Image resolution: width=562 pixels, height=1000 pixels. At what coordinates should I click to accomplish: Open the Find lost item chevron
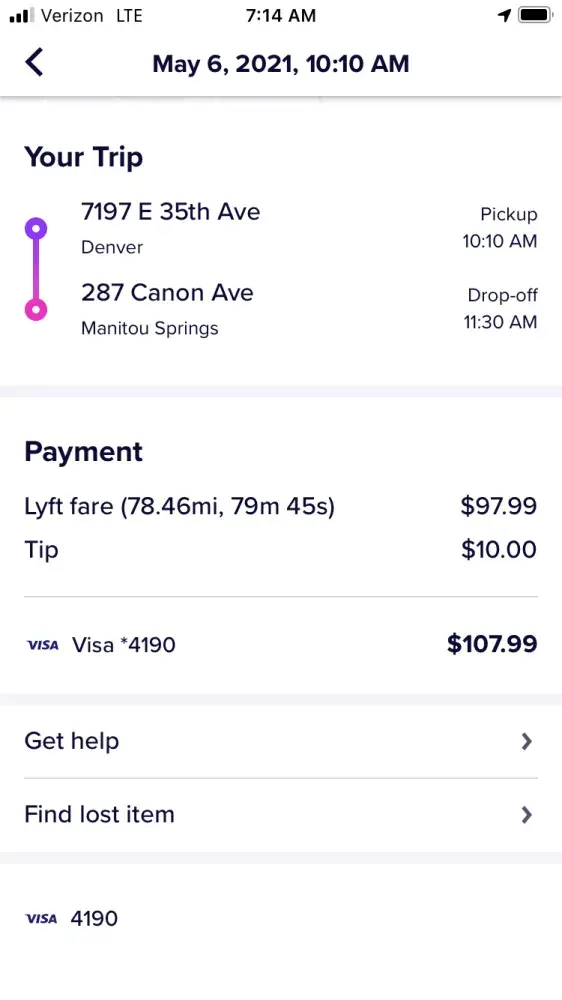tap(526, 814)
